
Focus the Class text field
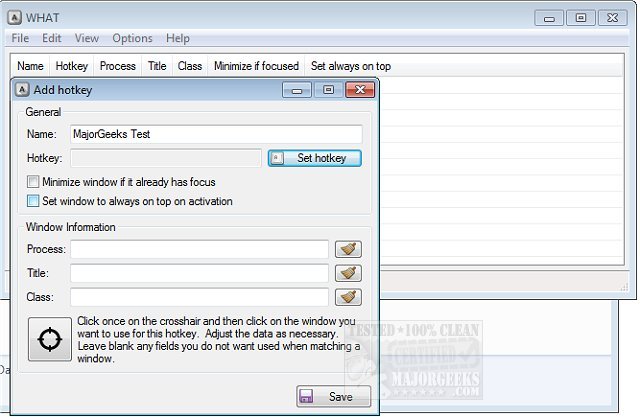200,297
